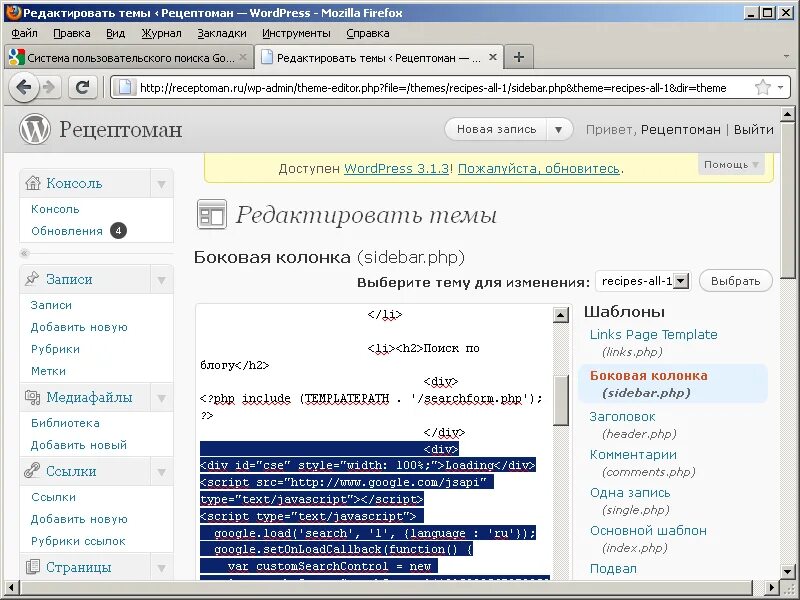The height and width of the screenshot is (600, 800).
Task: Click the page vertical scrollbar thumb
Action: pos(788,201)
